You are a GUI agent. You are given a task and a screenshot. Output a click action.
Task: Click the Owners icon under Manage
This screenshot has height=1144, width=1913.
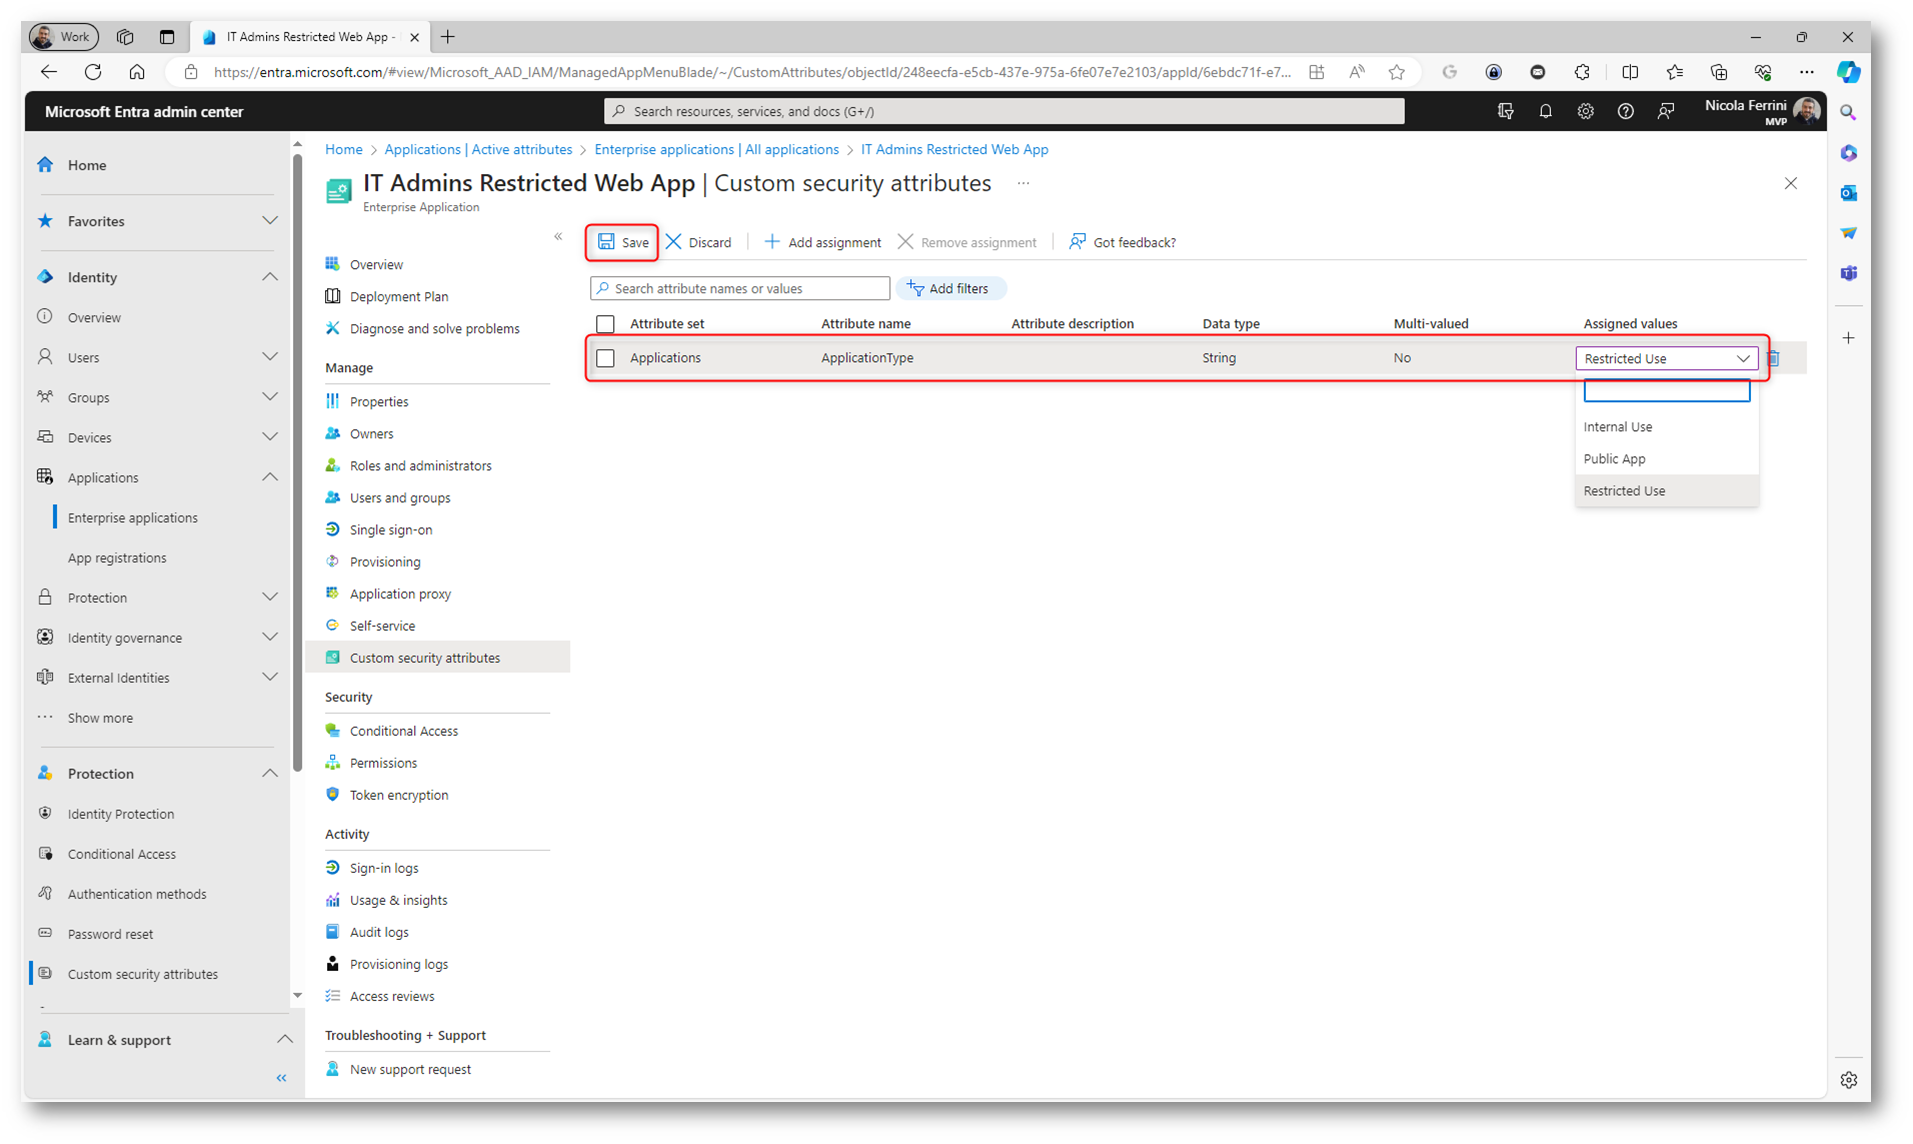333,433
